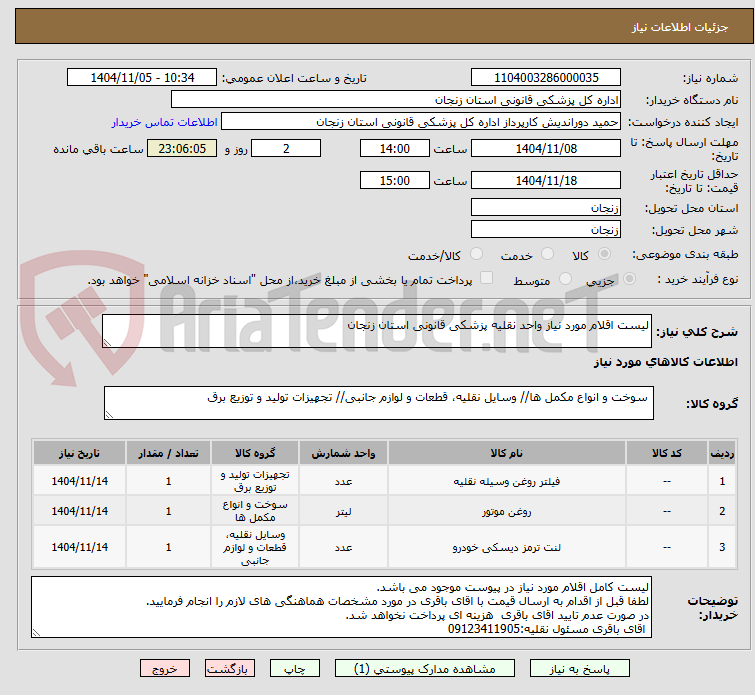This screenshot has height=695, width=755.
Task: Click the phone number 09123411905 text
Action: (483, 629)
